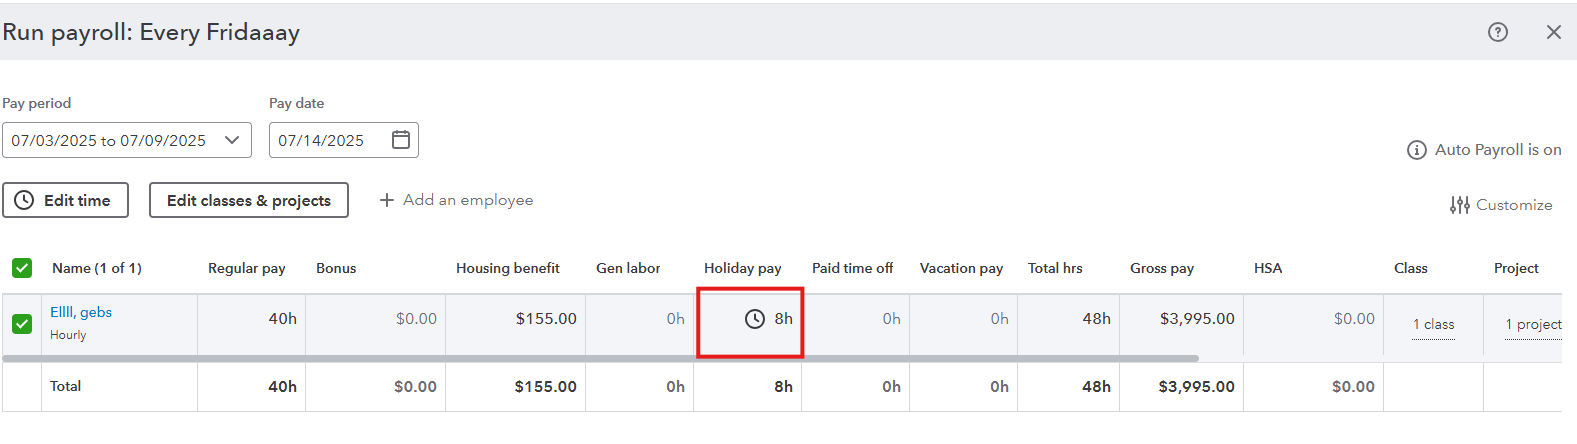
Task: Click the Pay date input field
Action: point(344,140)
